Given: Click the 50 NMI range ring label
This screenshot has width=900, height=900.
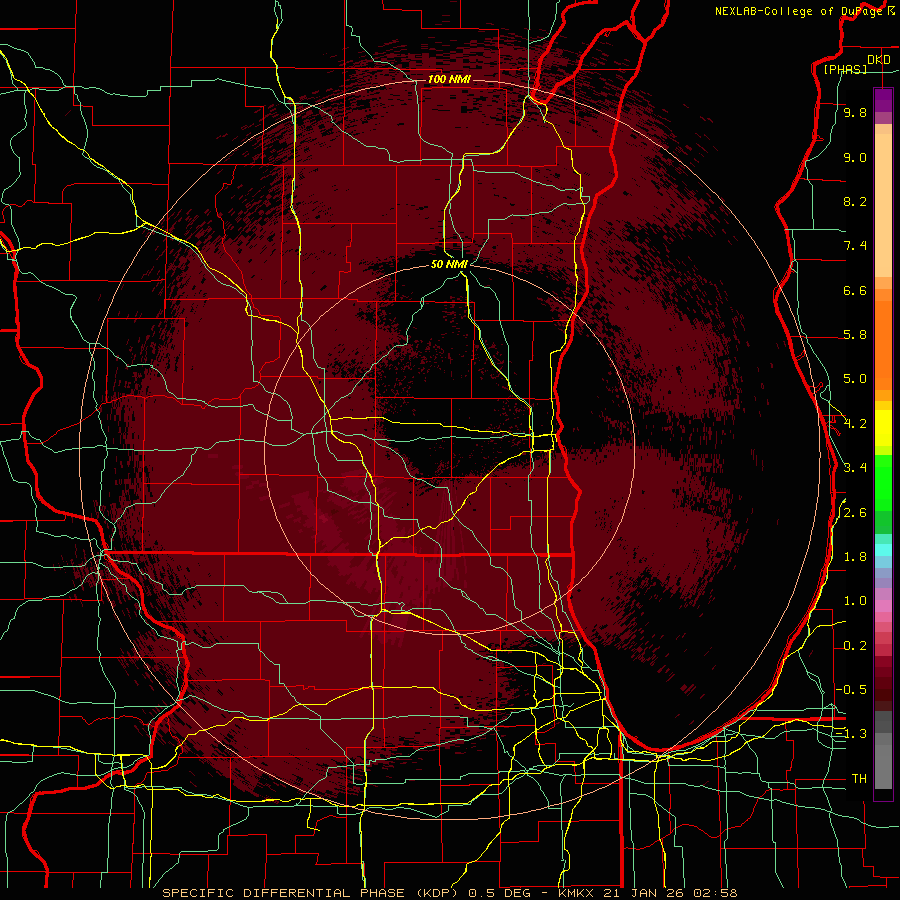Looking at the screenshot, I should tap(449, 264).
